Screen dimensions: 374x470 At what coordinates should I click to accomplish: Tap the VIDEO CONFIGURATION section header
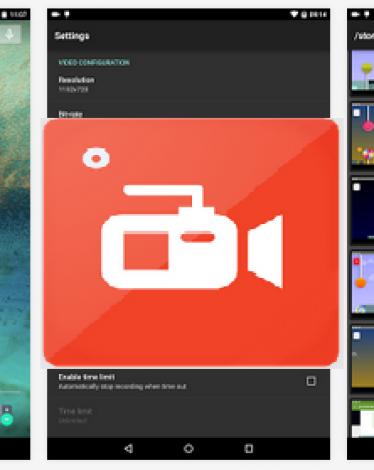(94, 62)
